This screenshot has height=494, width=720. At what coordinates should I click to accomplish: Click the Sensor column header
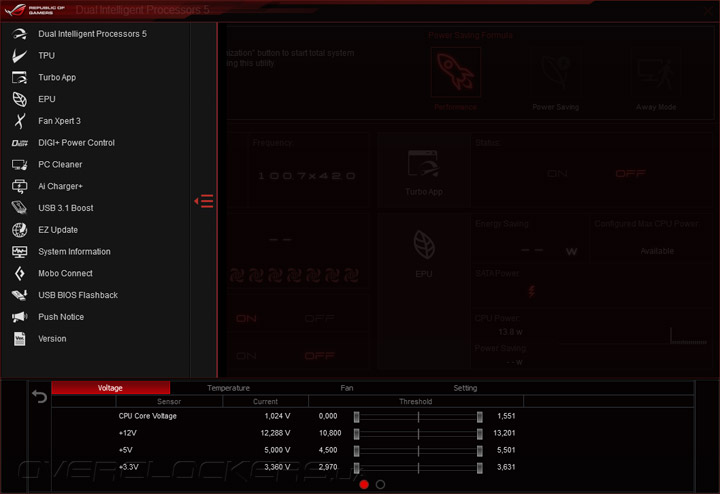point(169,401)
